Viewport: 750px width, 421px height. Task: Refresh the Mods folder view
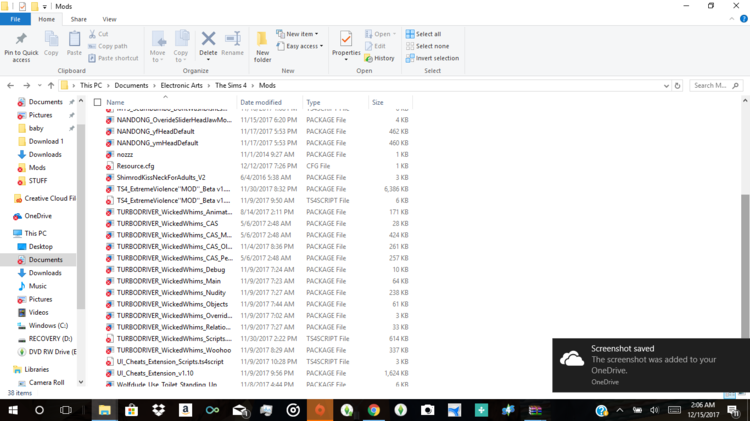677,86
